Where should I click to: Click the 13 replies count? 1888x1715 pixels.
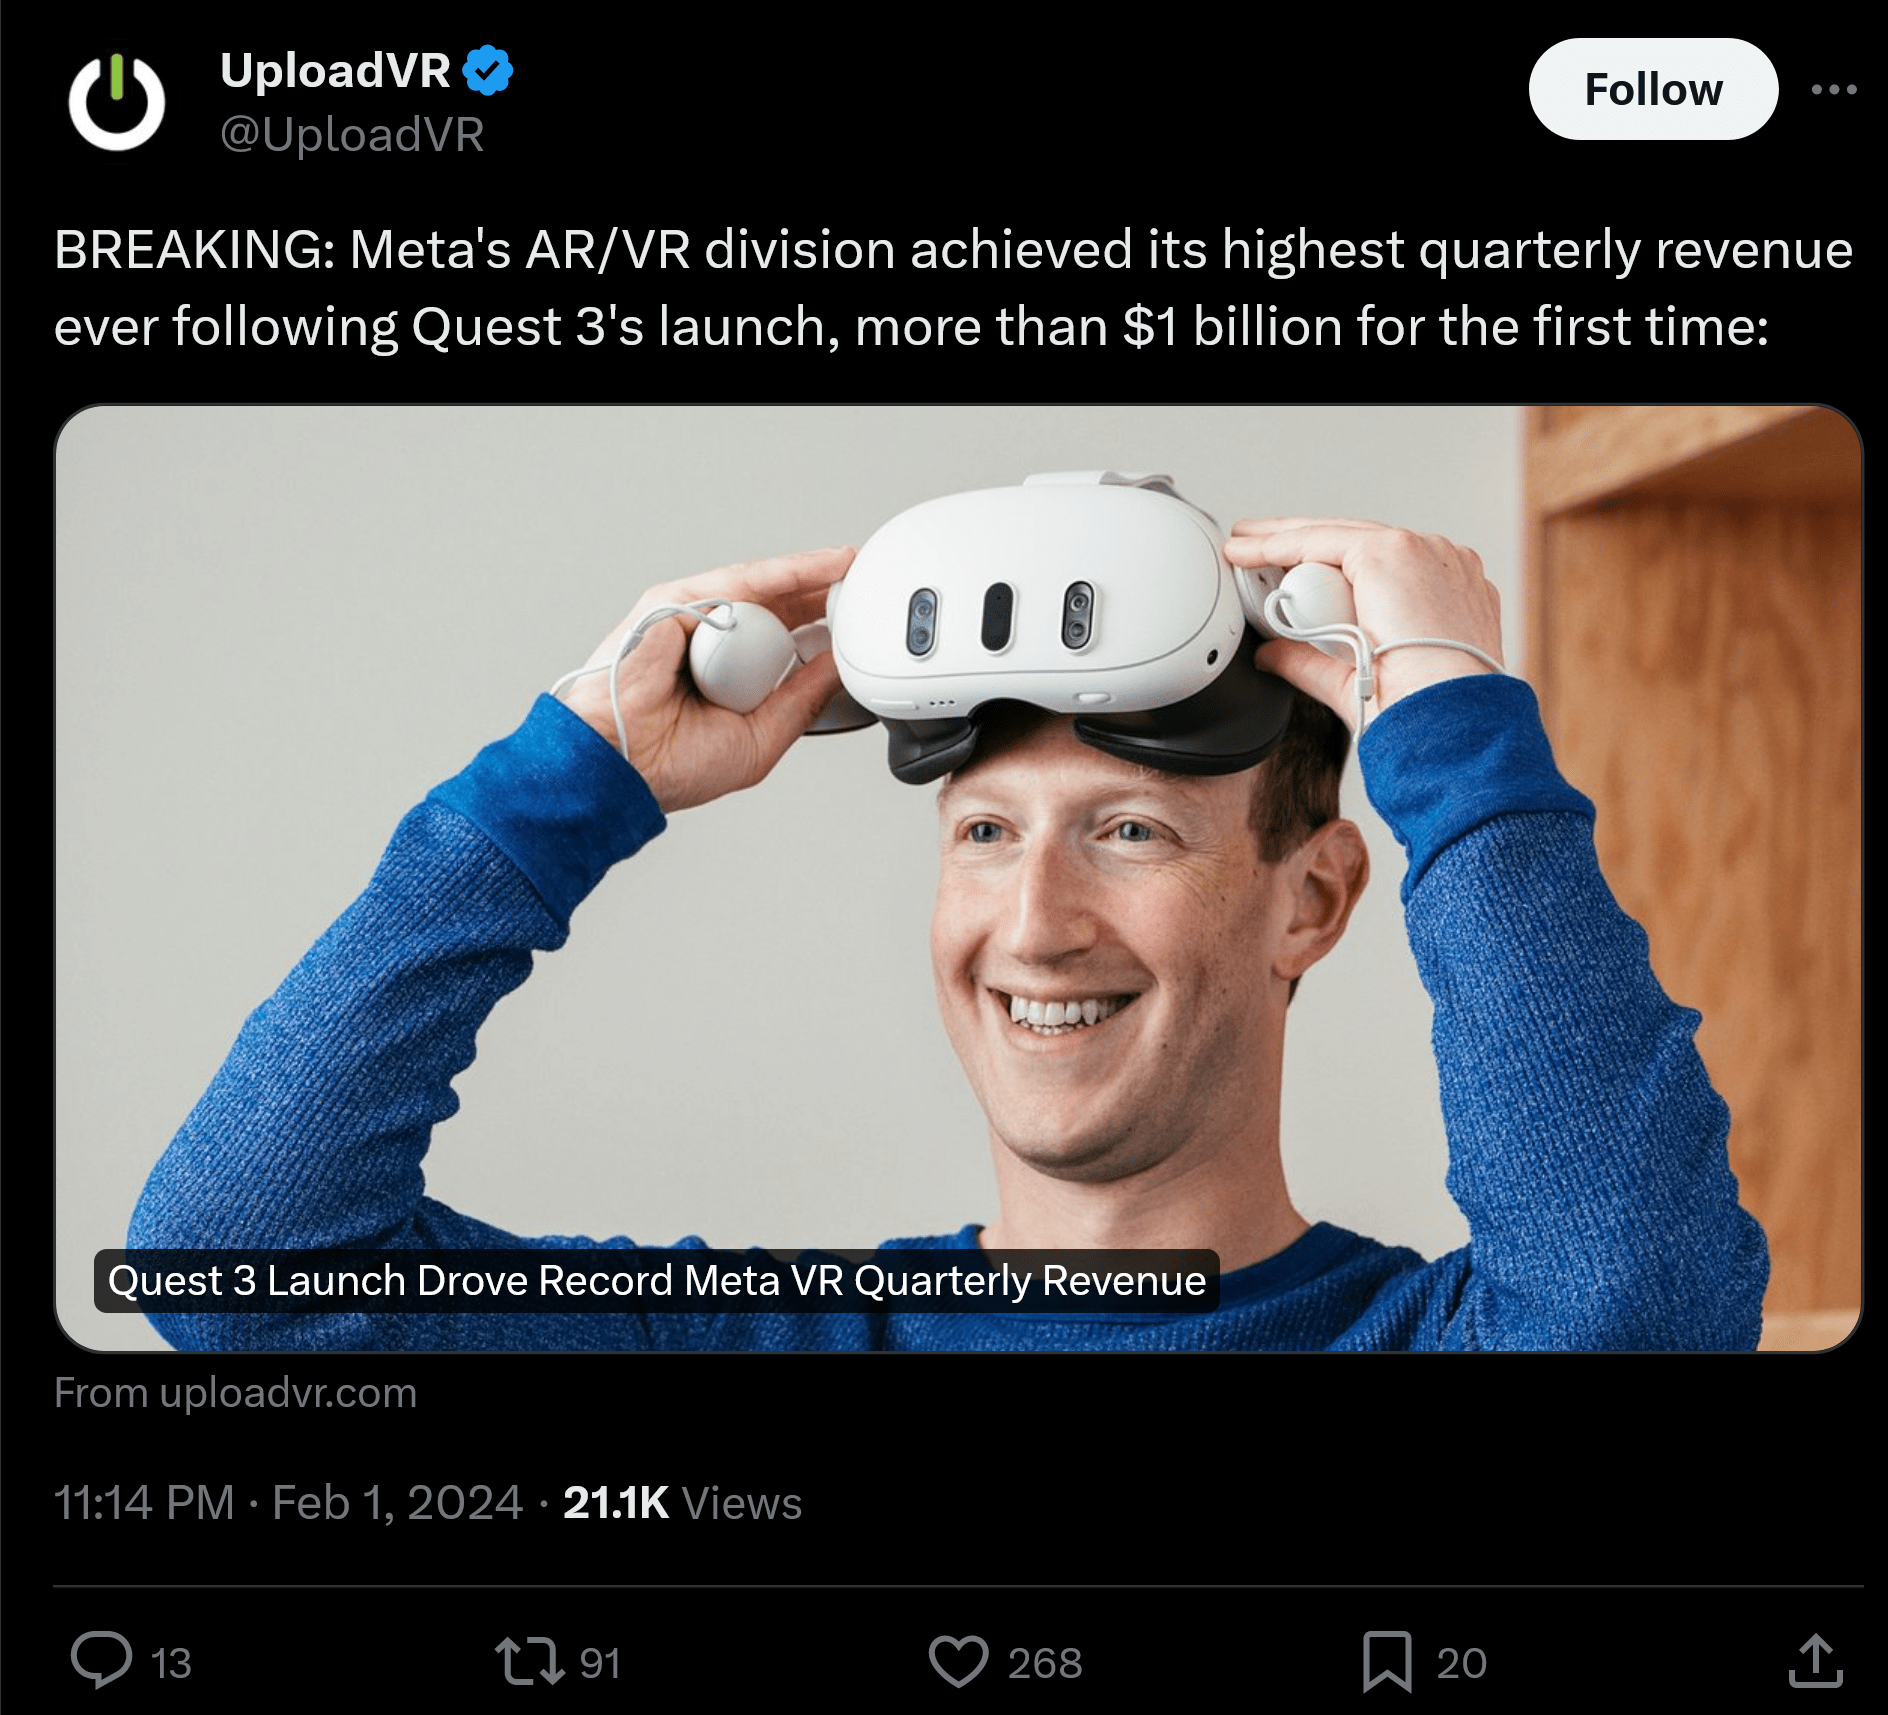coord(171,1663)
